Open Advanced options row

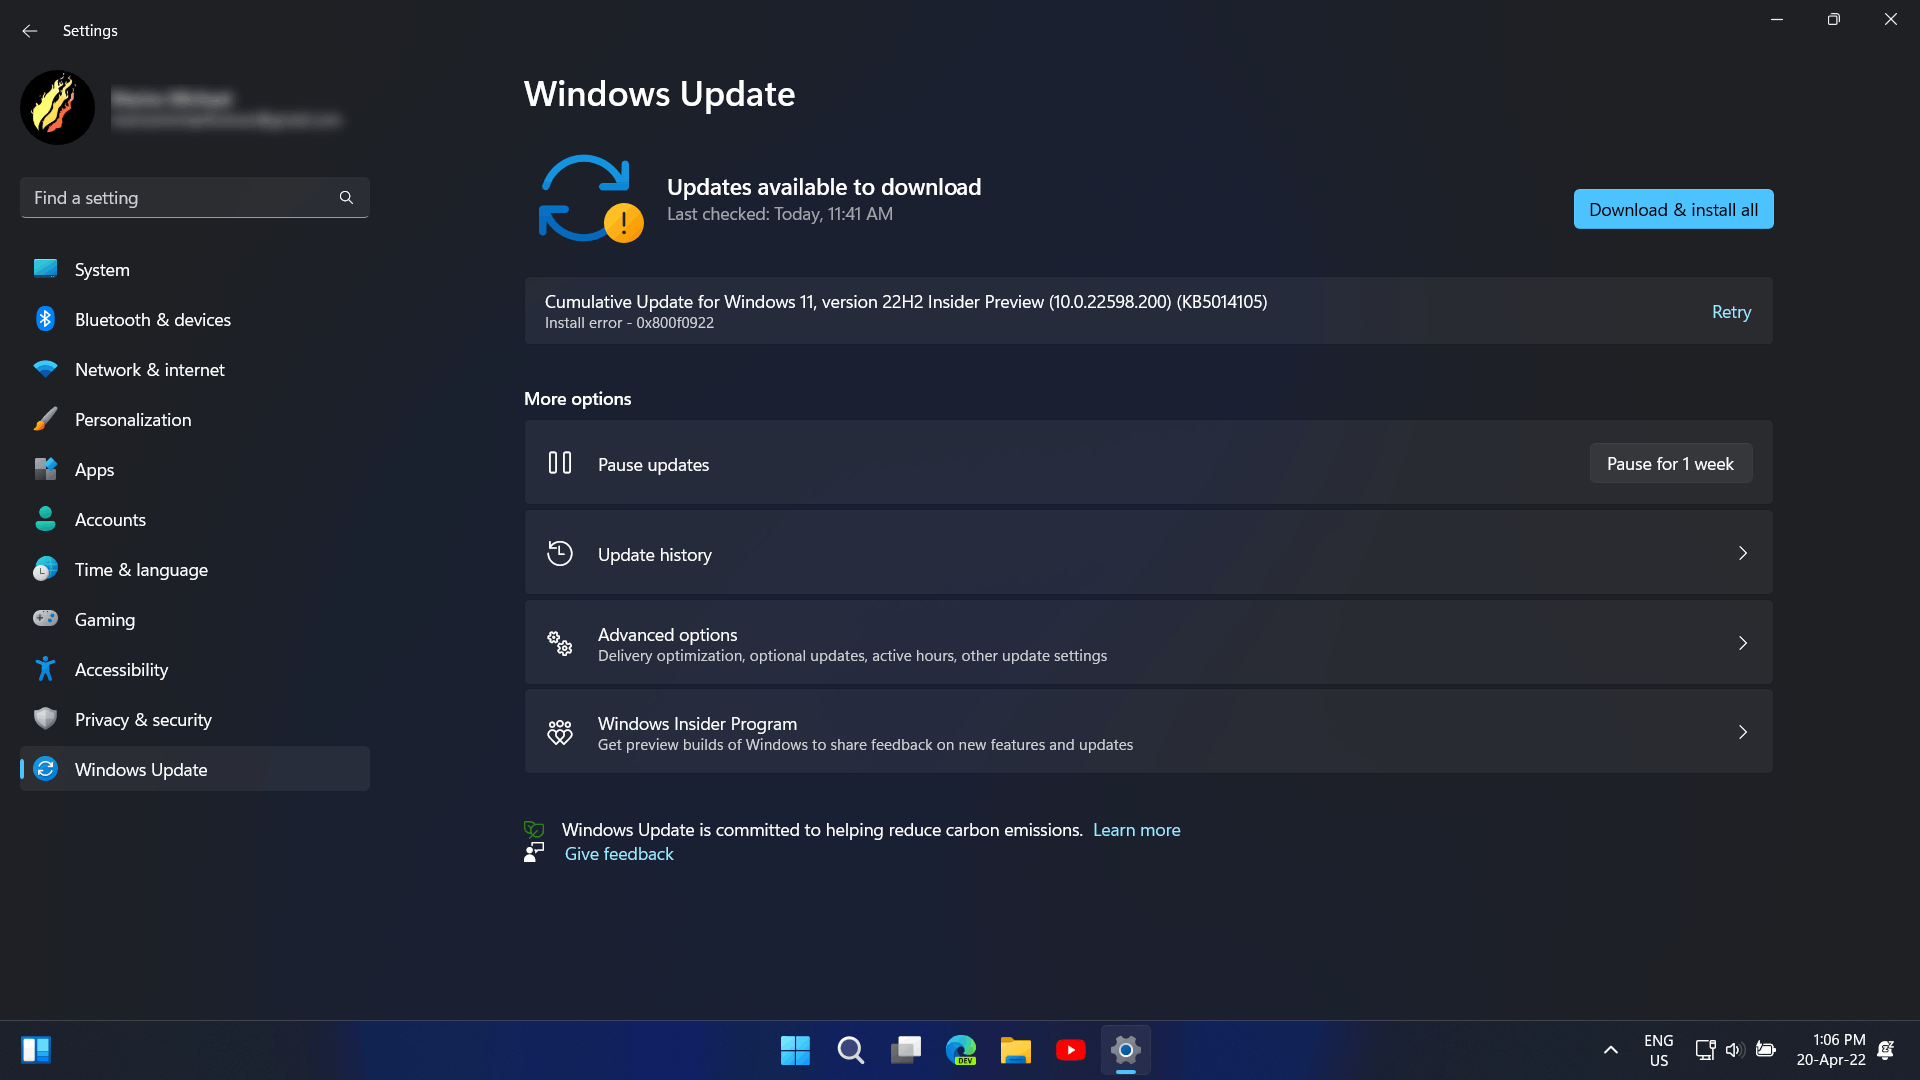coord(1148,643)
